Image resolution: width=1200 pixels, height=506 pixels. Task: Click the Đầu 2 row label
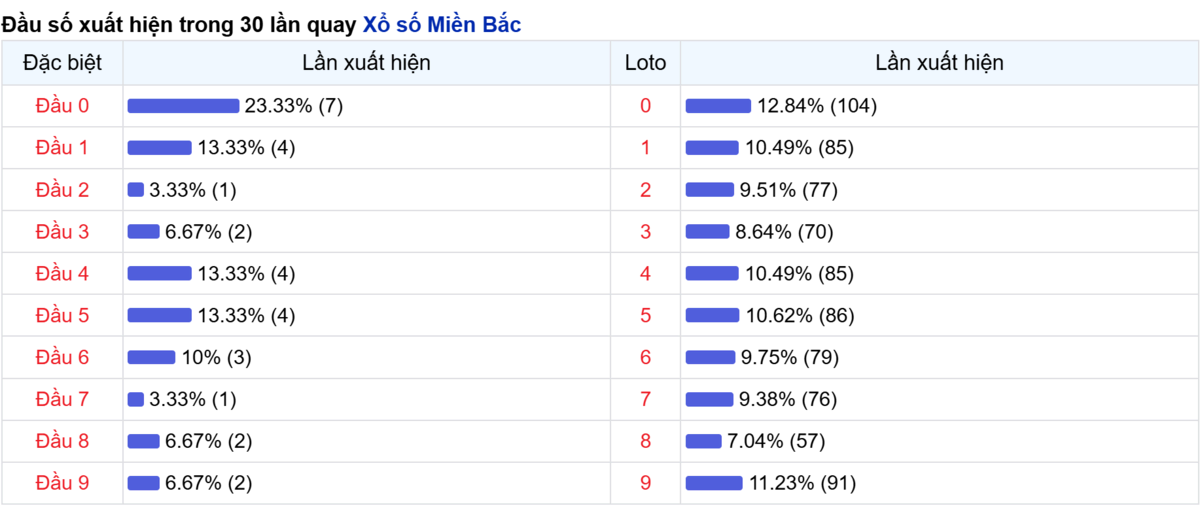coord(62,190)
